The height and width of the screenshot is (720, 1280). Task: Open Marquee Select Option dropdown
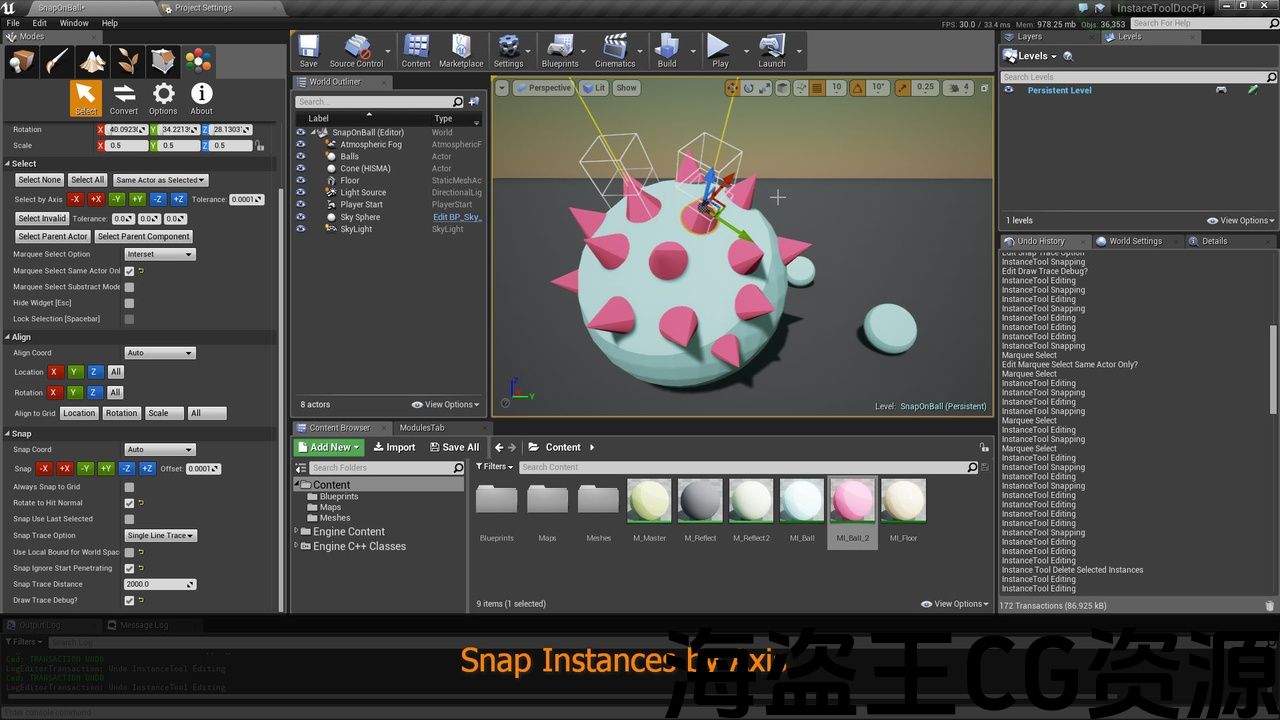point(160,254)
